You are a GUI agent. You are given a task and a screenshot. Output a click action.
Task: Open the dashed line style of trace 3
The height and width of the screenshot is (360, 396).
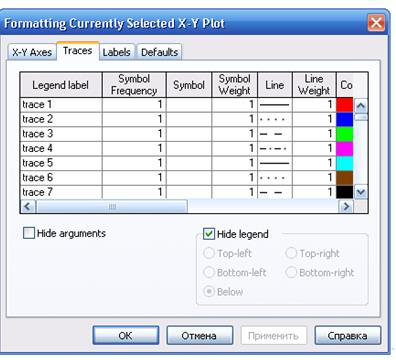(x=275, y=134)
